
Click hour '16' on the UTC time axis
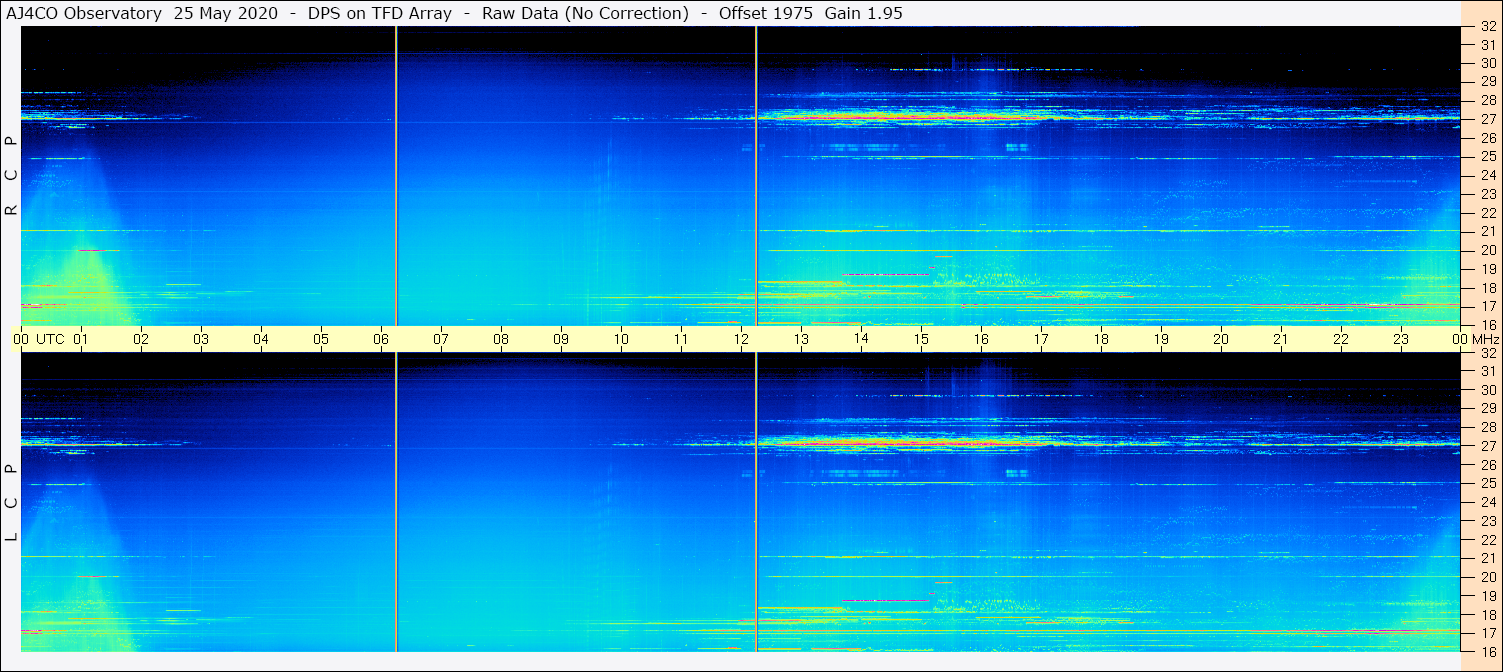tap(981, 339)
